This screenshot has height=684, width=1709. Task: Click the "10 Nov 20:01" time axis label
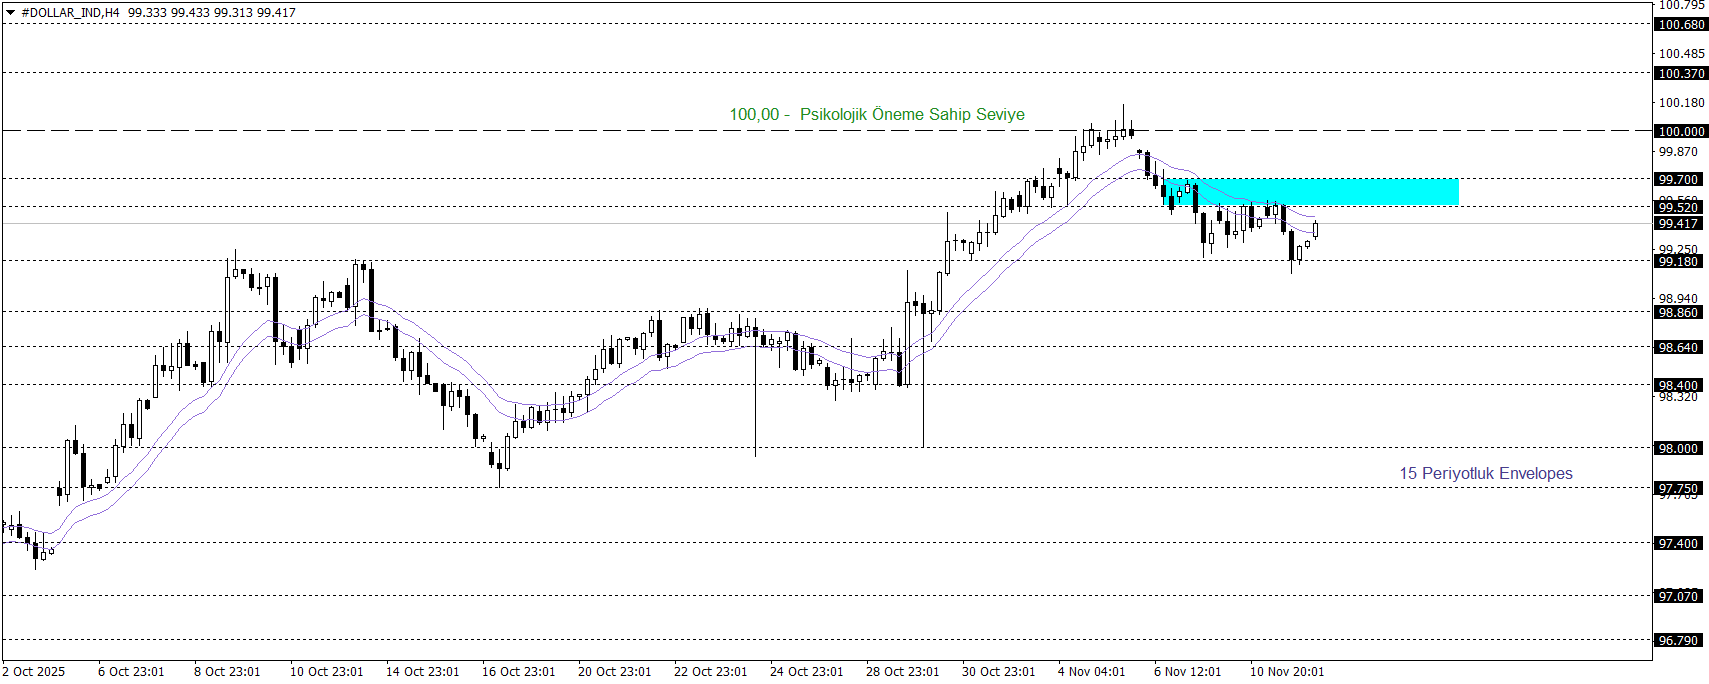tap(1286, 671)
